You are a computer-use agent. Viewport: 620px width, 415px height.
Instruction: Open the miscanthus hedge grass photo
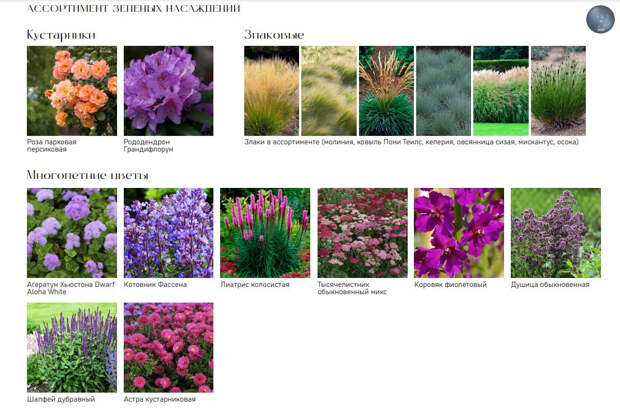501,91
